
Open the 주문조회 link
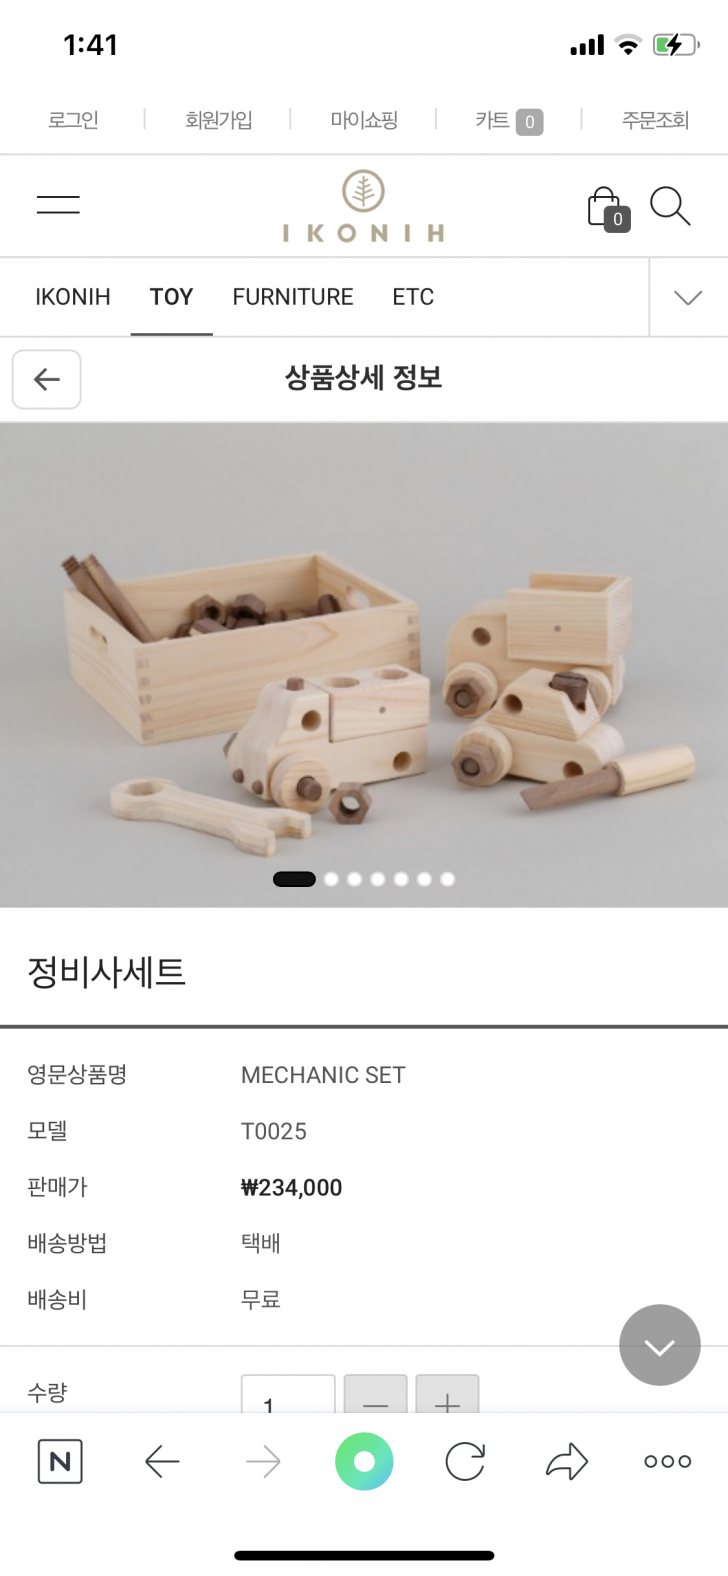pos(655,120)
